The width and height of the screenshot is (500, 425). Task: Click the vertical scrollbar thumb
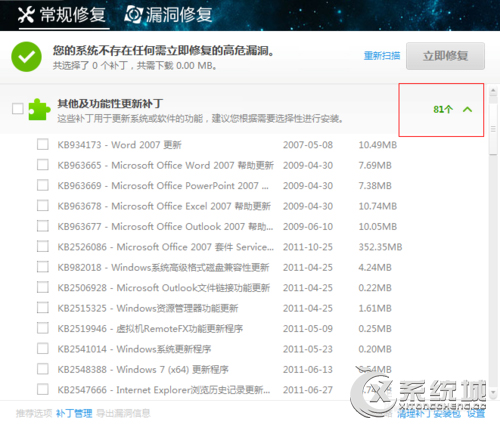(x=493, y=129)
